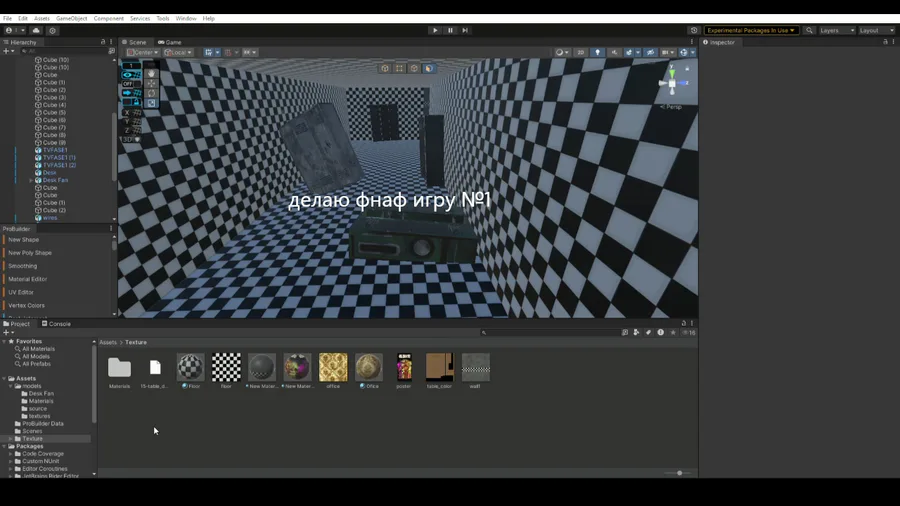Select wires object in Hierarchy
The height and width of the screenshot is (506, 900).
(50, 218)
